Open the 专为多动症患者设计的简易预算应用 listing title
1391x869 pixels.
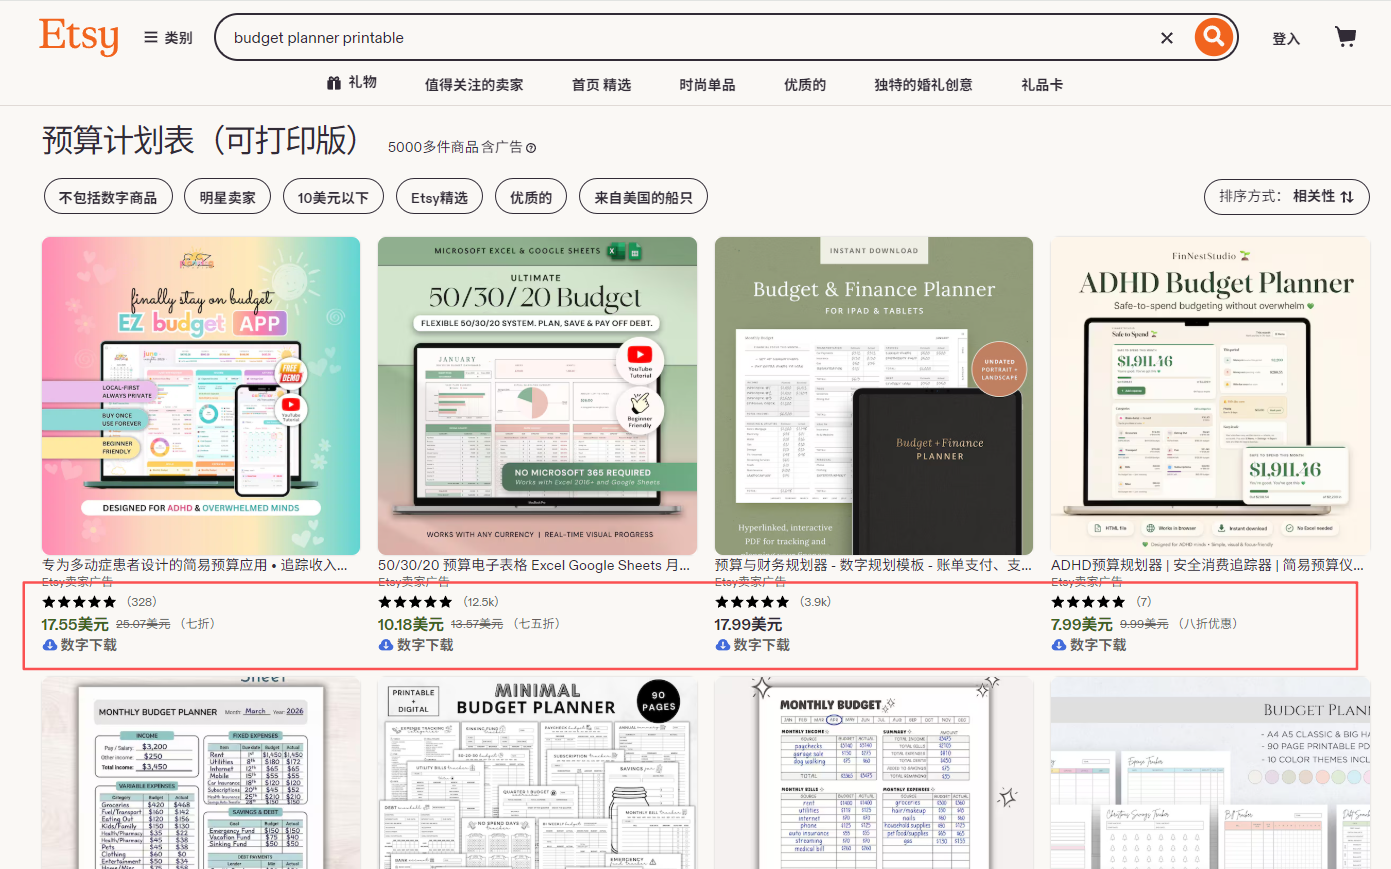pyautogui.click(x=195, y=565)
